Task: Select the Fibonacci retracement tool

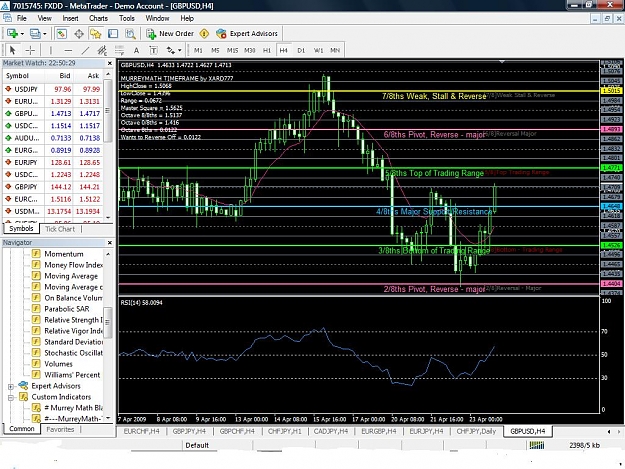Action: [119, 50]
